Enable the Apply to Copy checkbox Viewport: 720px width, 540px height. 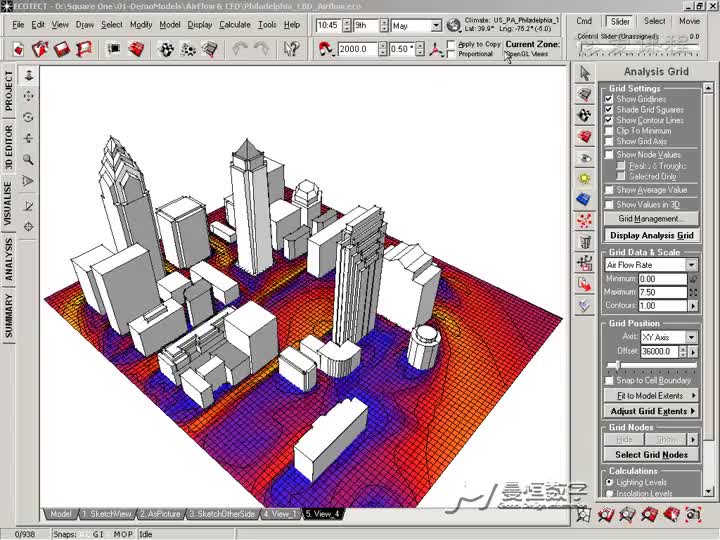(450, 45)
